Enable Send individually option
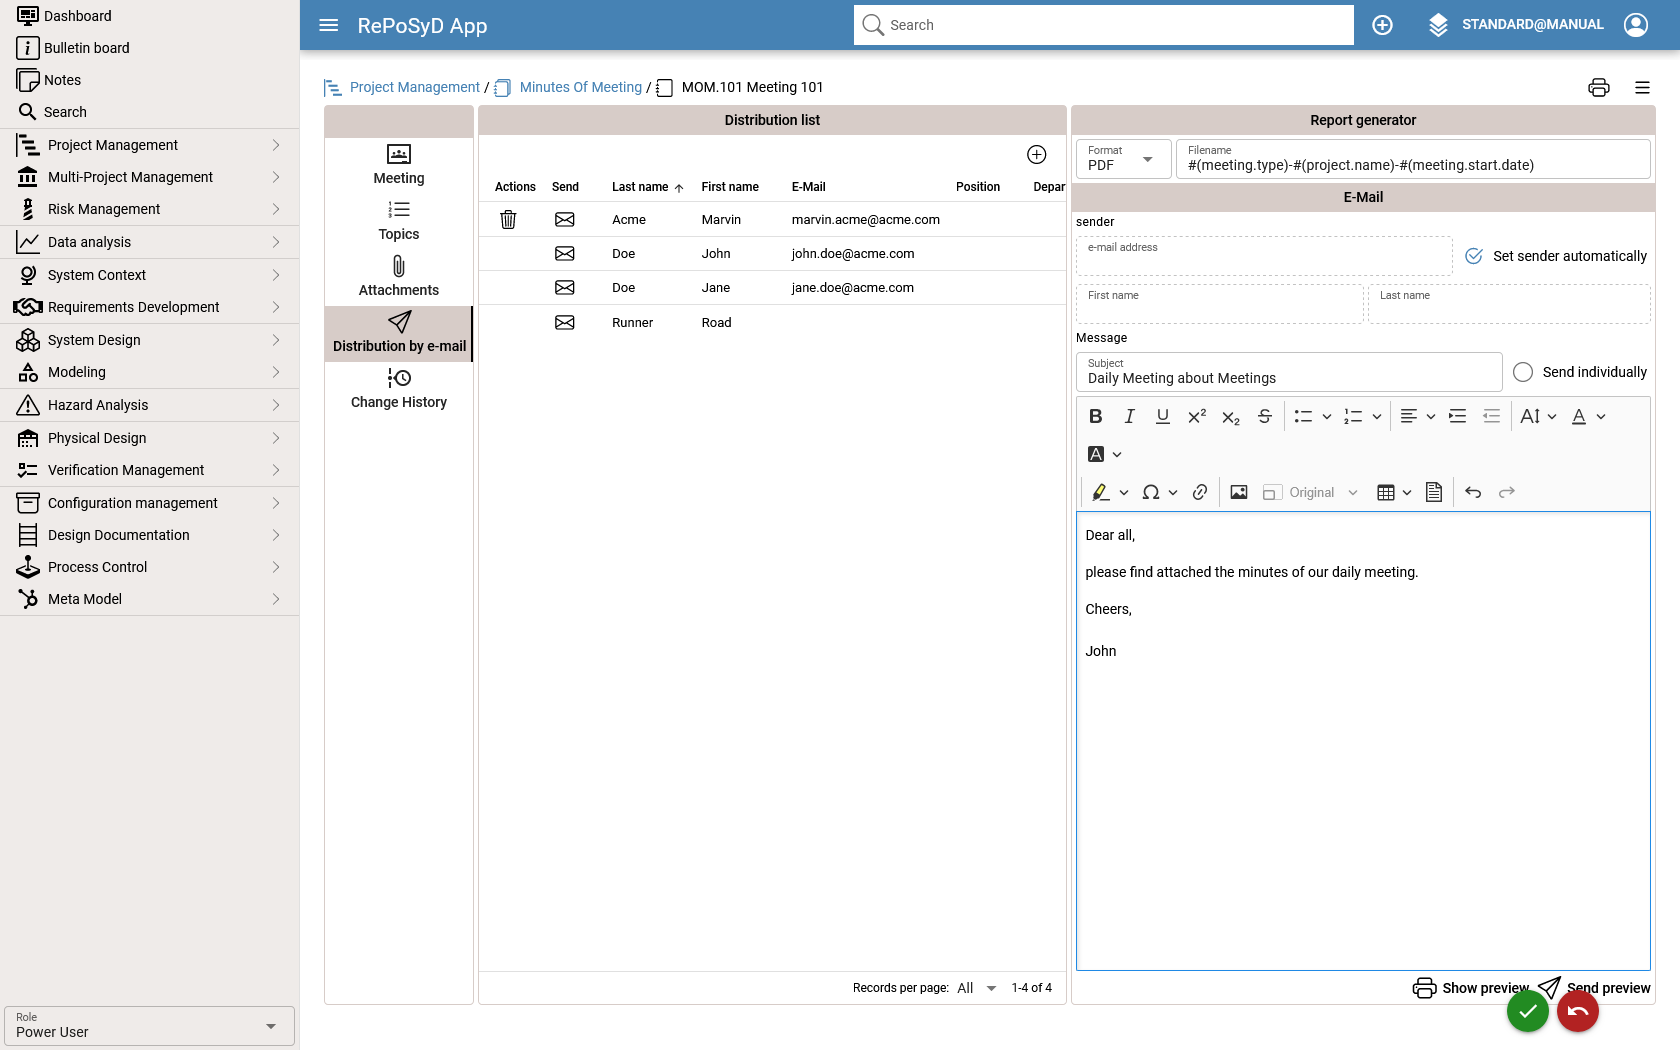 pos(1523,372)
